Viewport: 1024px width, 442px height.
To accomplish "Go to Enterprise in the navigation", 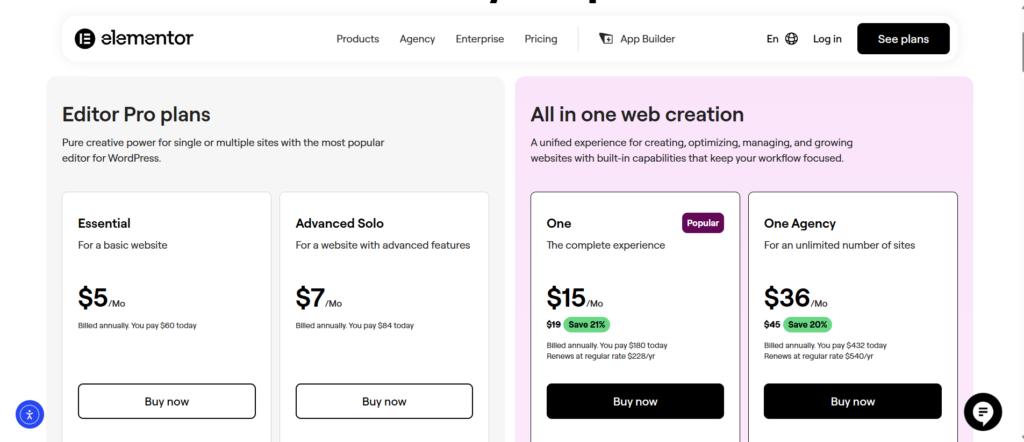I will [480, 39].
